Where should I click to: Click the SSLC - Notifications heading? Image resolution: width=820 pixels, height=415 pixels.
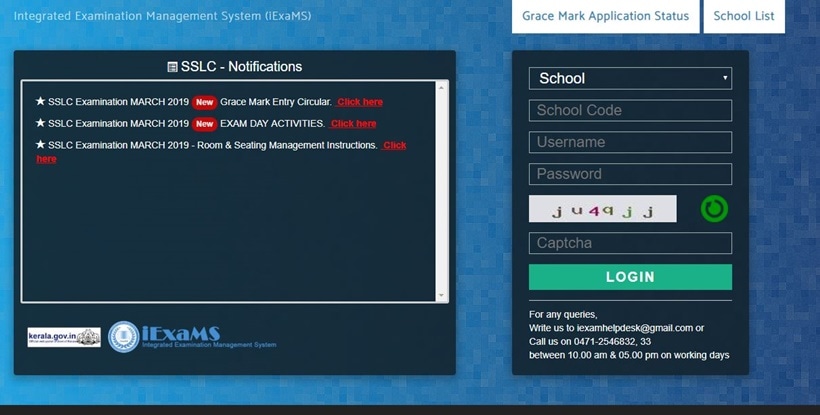(241, 67)
